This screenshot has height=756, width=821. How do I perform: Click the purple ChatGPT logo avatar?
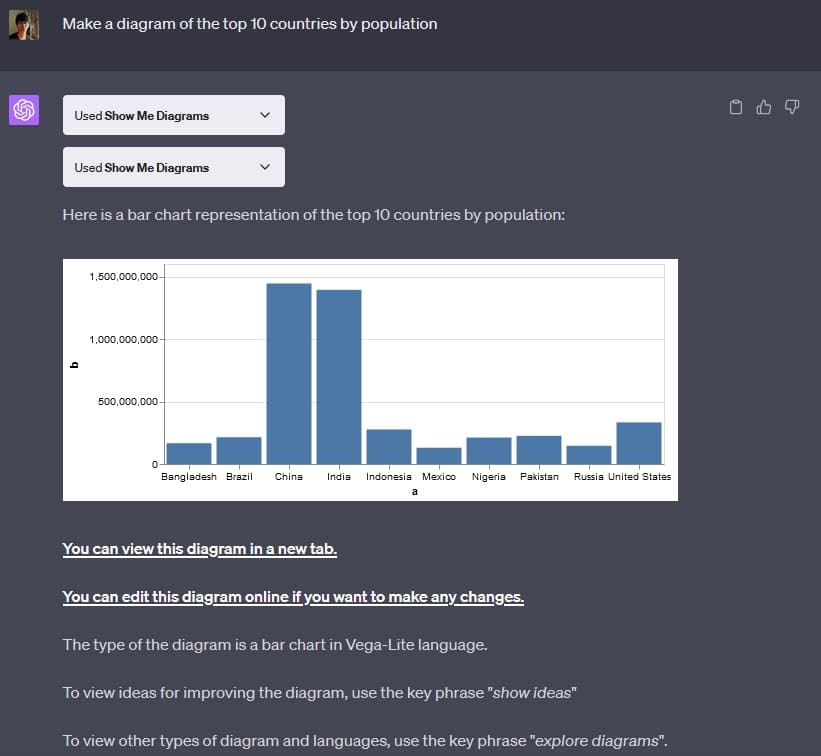(24, 109)
